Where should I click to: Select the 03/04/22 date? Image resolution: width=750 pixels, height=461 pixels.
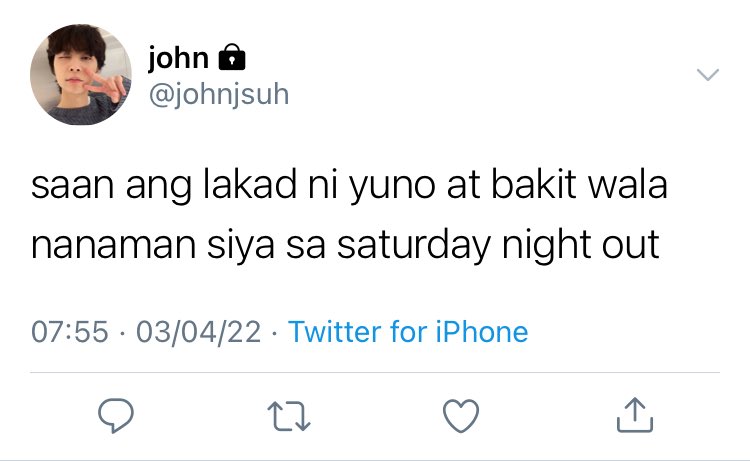click(x=199, y=332)
